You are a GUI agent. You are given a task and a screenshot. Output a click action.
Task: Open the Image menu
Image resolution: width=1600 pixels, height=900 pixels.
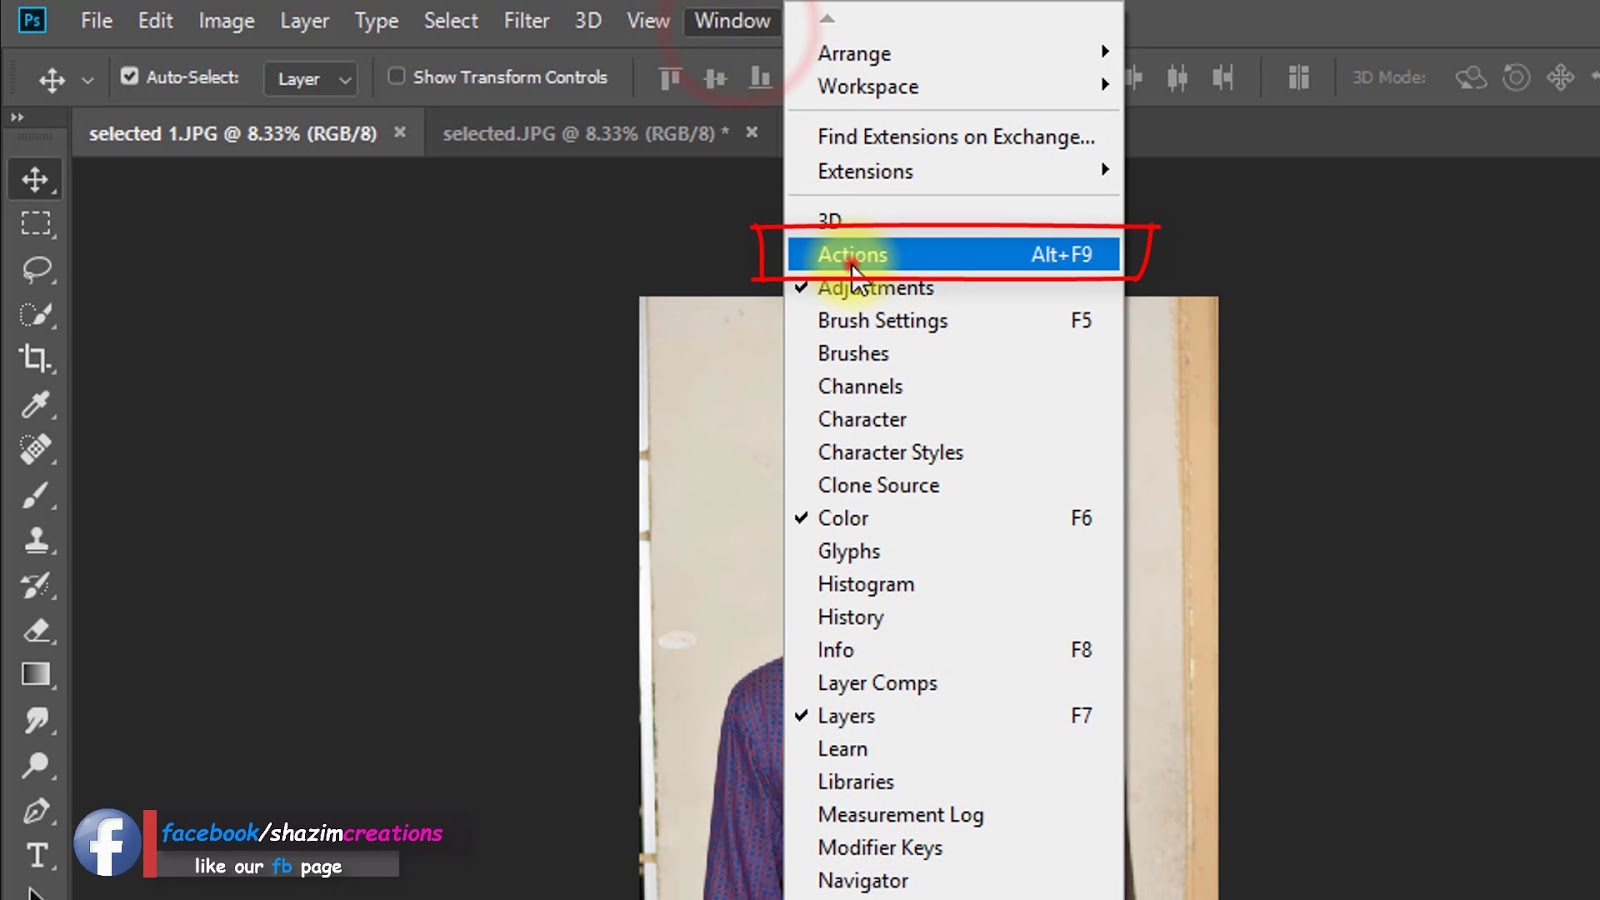[226, 20]
